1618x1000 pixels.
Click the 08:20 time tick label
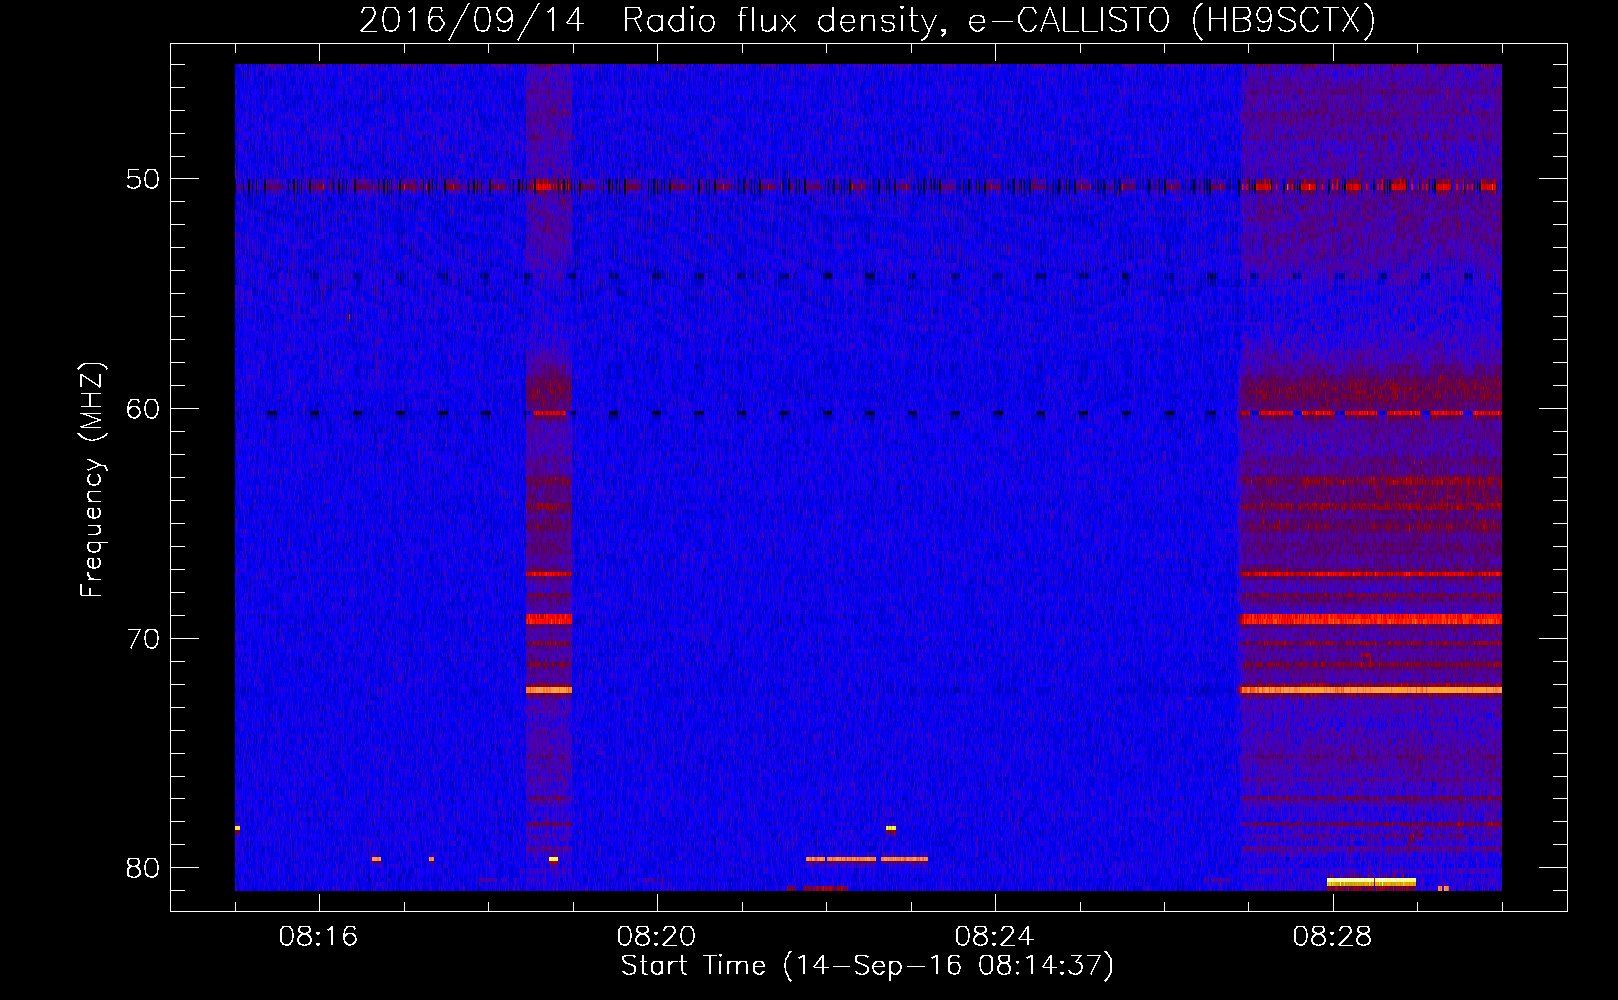(x=656, y=937)
